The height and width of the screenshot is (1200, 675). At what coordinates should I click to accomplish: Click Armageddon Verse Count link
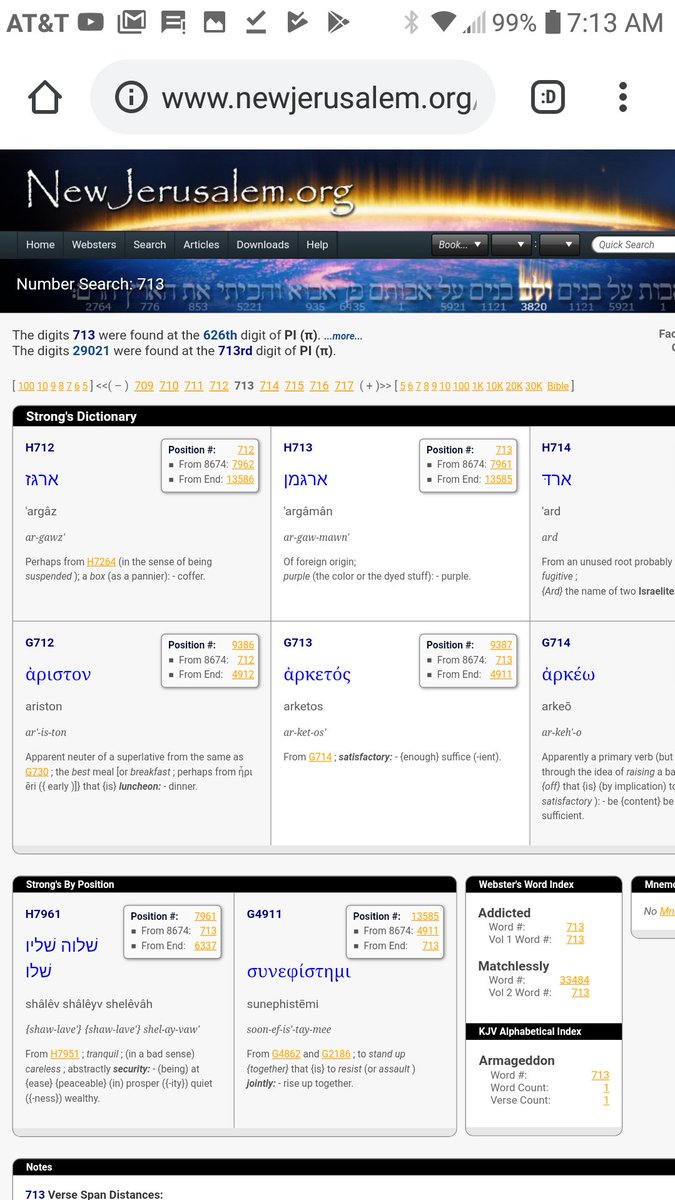(606, 1101)
